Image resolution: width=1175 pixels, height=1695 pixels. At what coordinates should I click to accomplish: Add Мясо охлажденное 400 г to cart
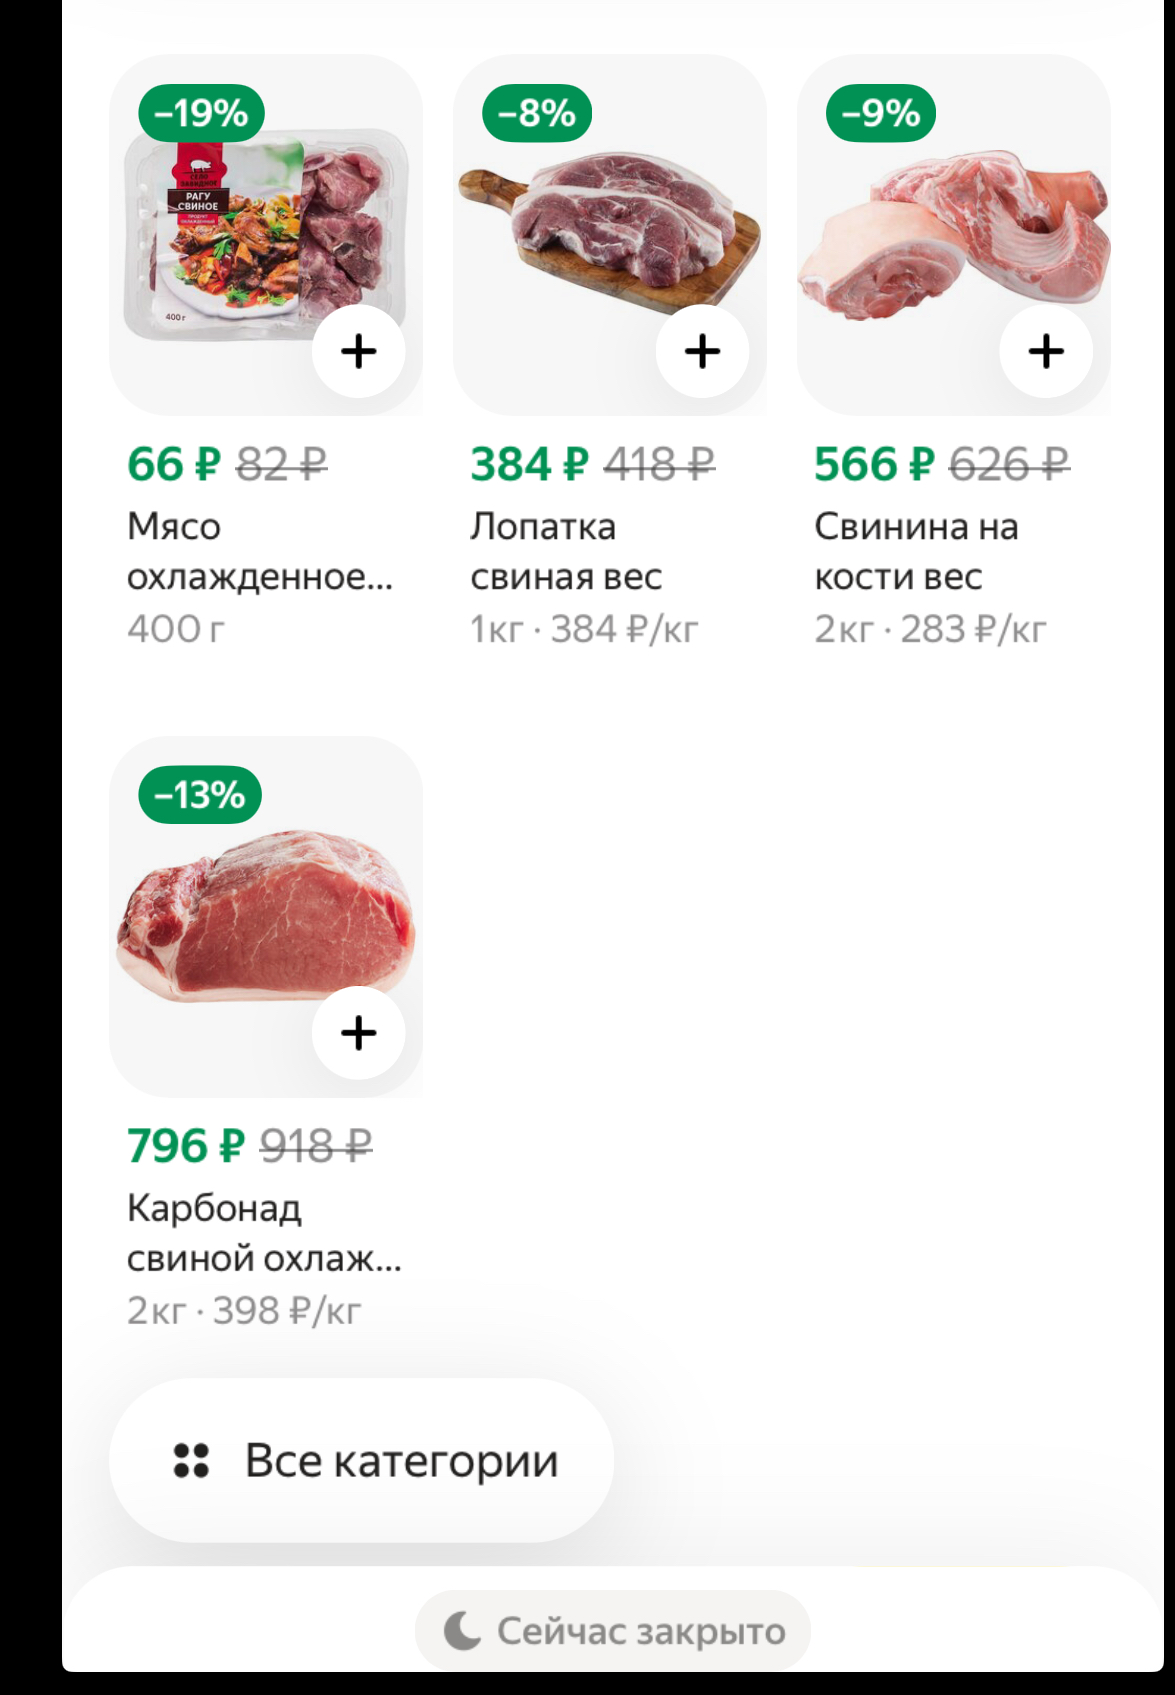[358, 351]
